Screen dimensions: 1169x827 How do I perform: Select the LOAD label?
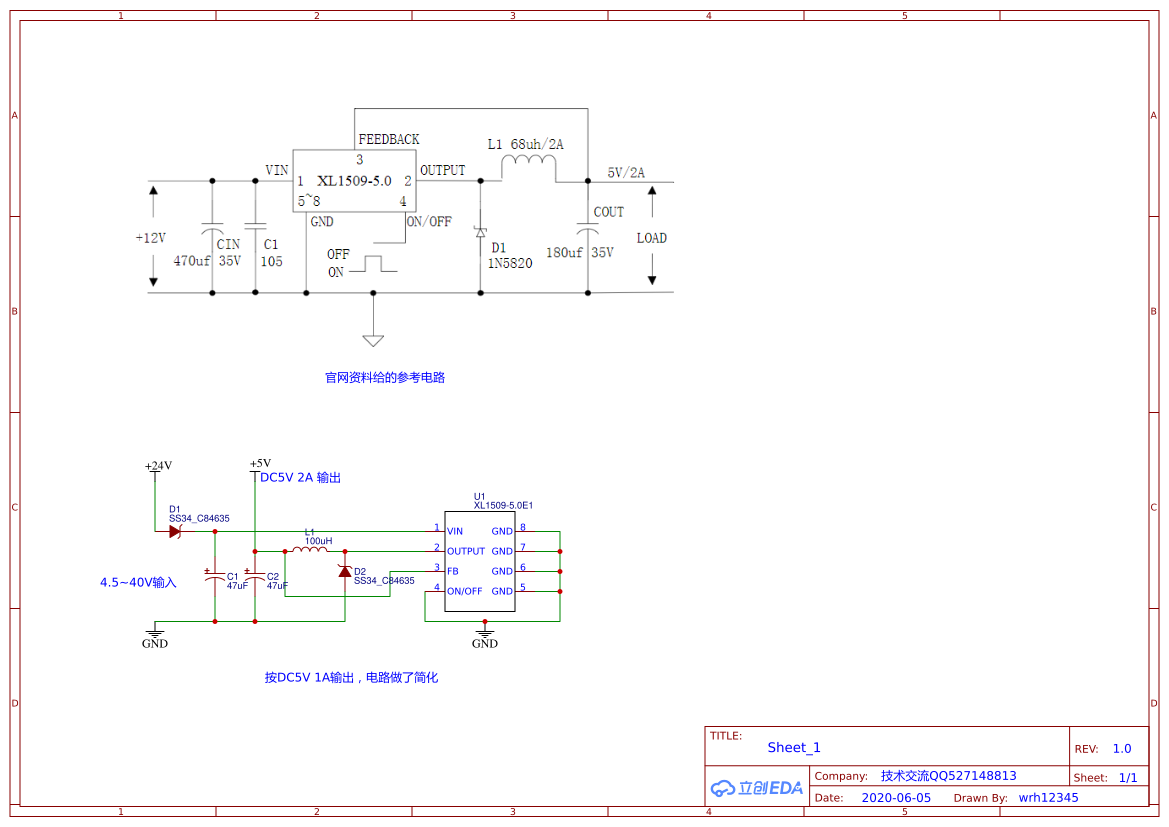click(x=652, y=238)
